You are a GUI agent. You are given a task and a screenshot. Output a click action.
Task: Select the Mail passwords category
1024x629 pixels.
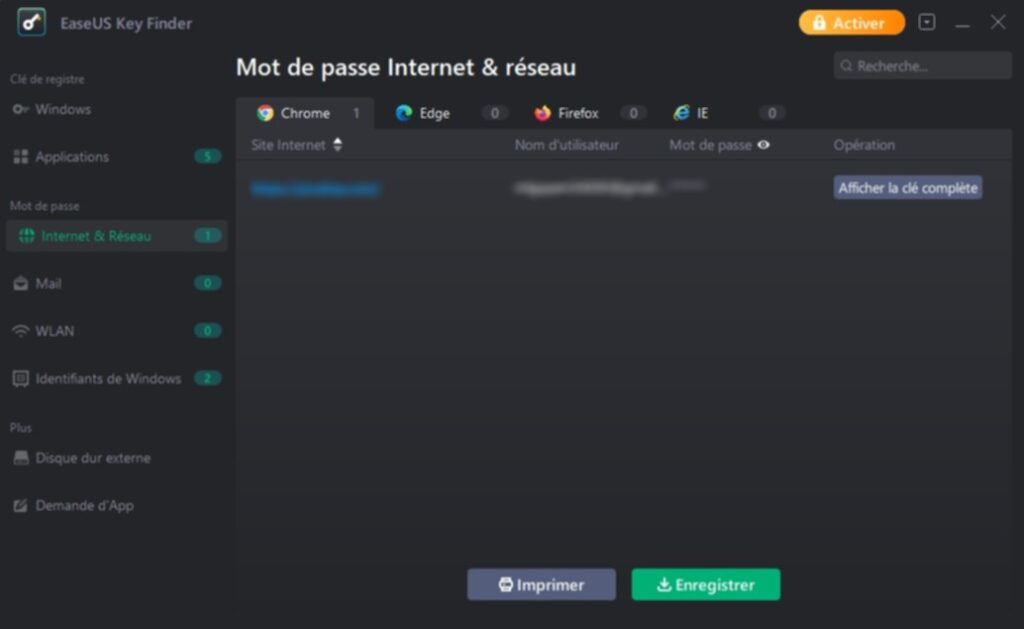[x=116, y=283]
